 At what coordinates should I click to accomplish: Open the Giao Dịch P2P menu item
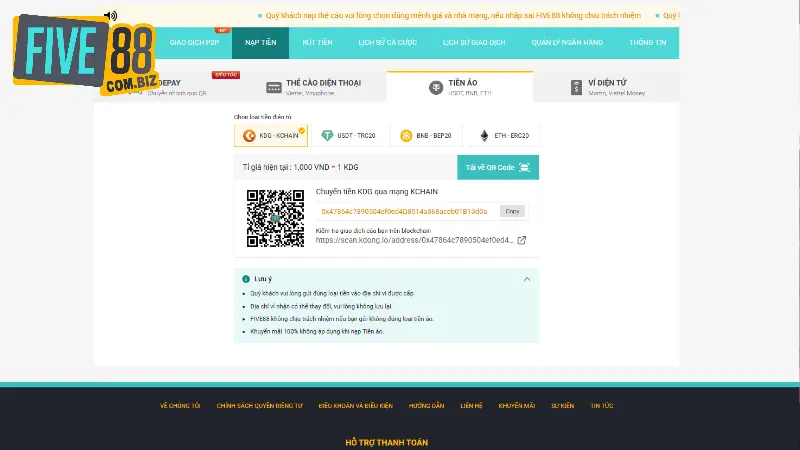coord(194,43)
